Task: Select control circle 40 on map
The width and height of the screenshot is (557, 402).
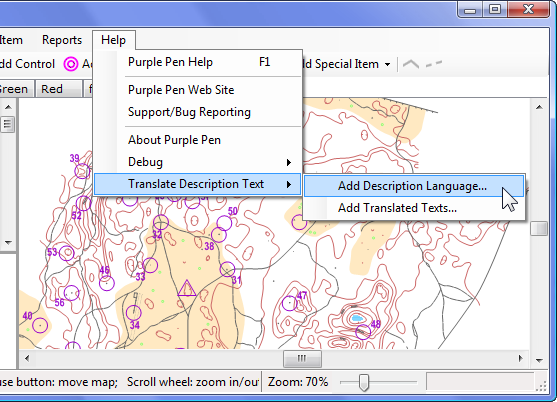Action: pos(40,326)
